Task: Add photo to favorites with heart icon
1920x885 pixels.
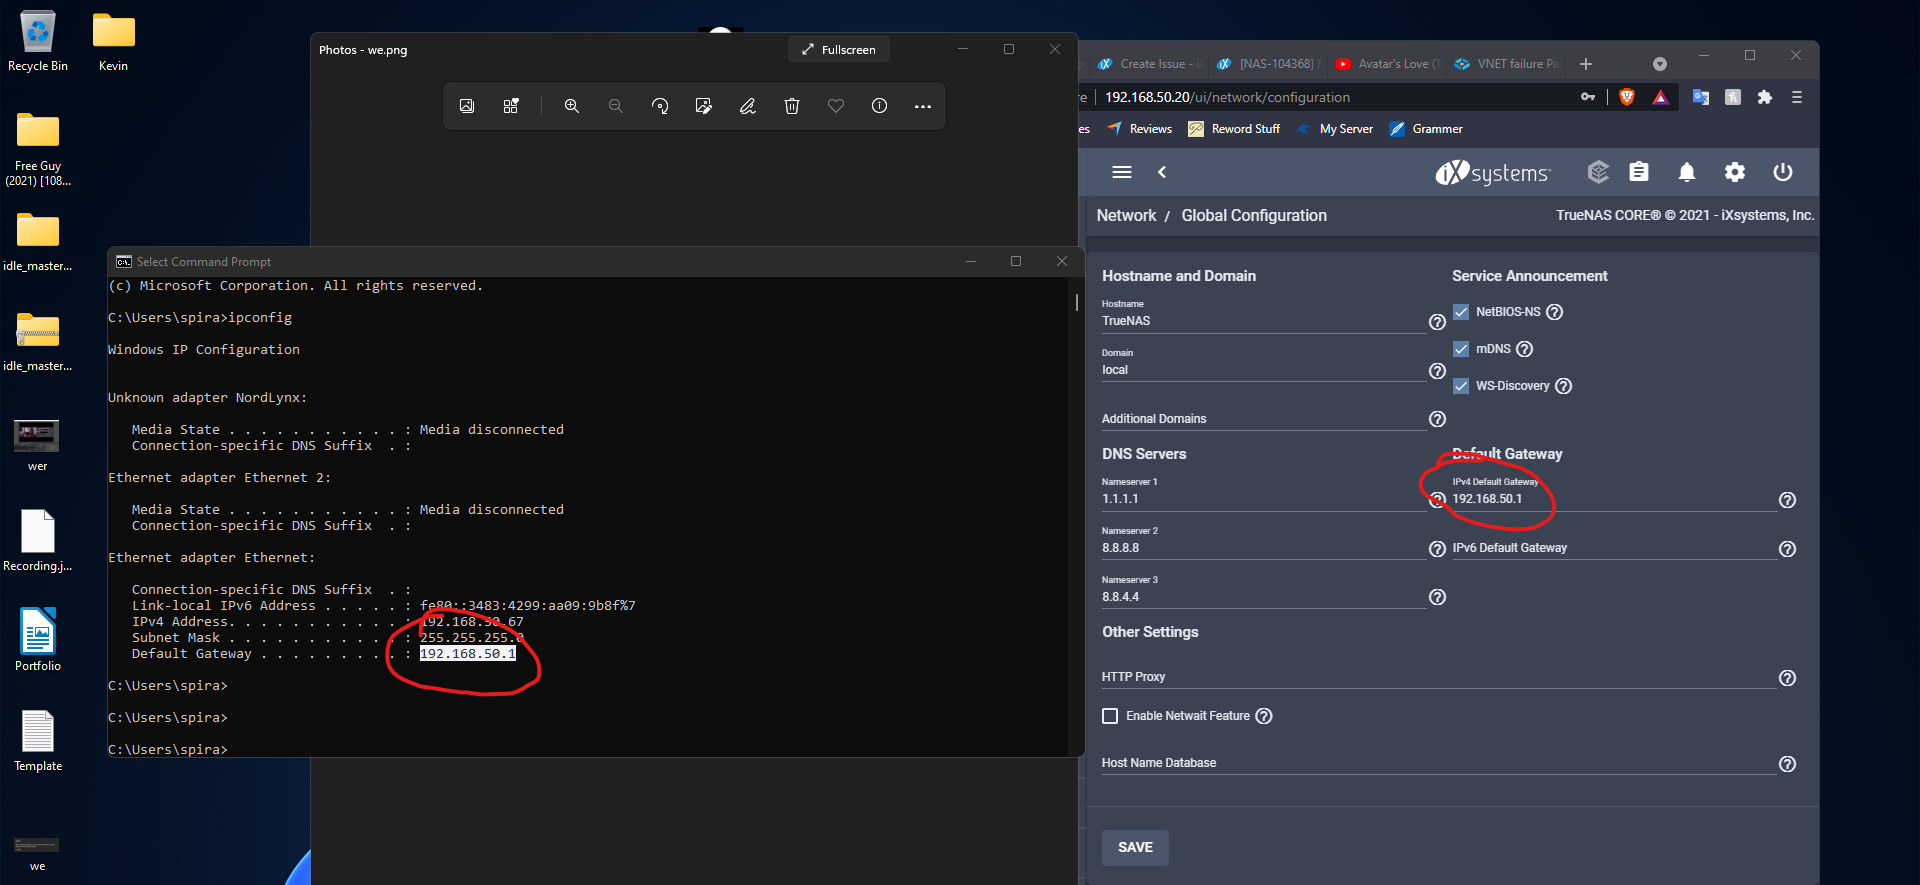Action: point(836,106)
